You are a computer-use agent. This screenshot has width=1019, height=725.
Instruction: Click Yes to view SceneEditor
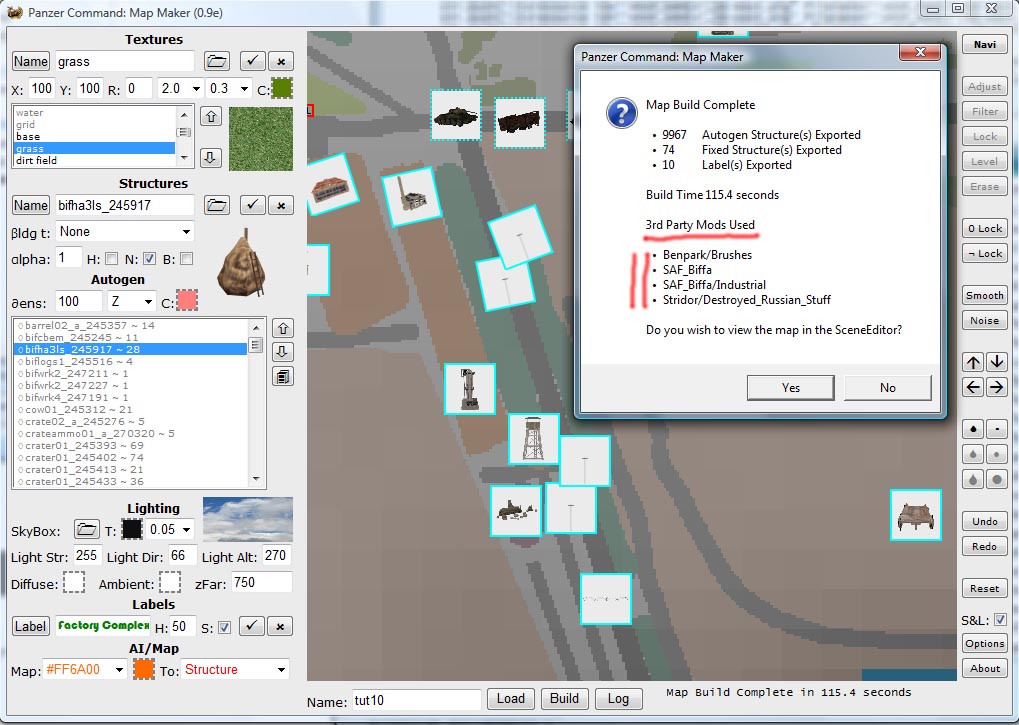click(x=790, y=388)
